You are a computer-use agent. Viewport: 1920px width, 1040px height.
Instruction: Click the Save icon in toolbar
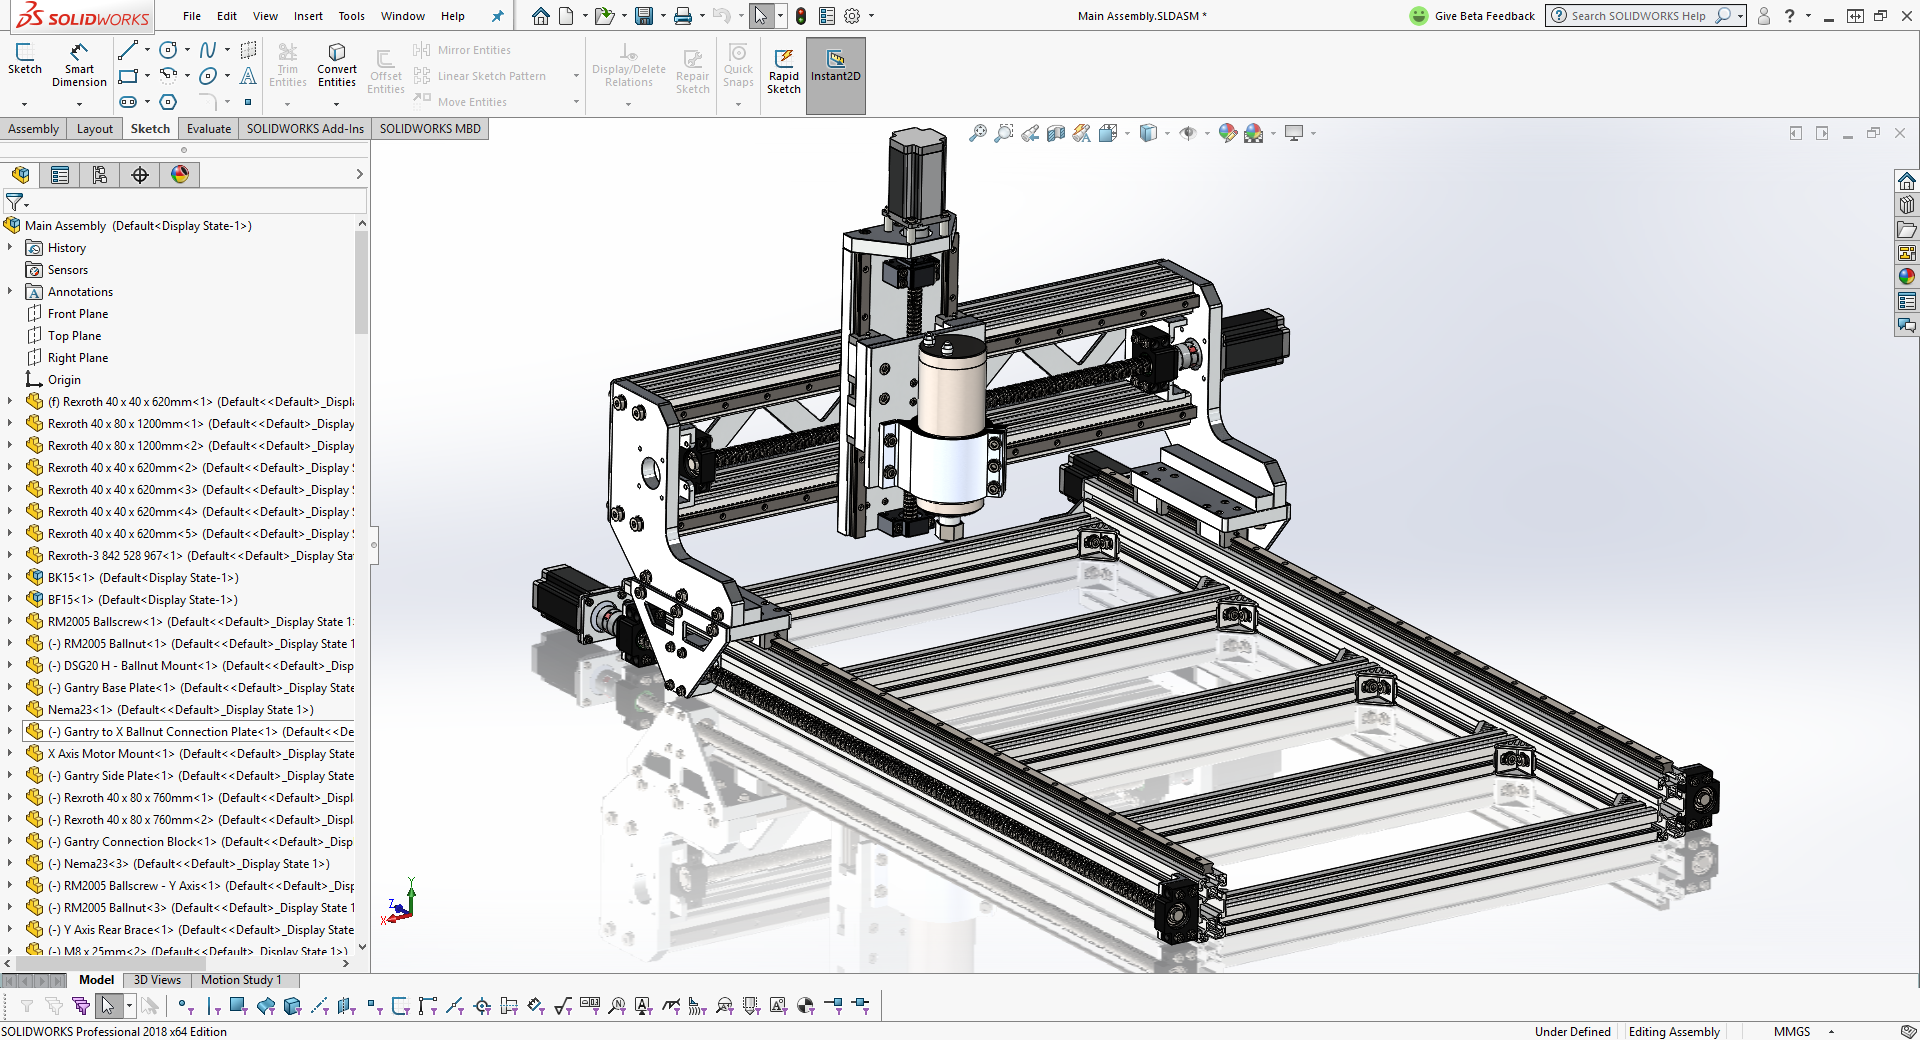pyautogui.click(x=644, y=16)
